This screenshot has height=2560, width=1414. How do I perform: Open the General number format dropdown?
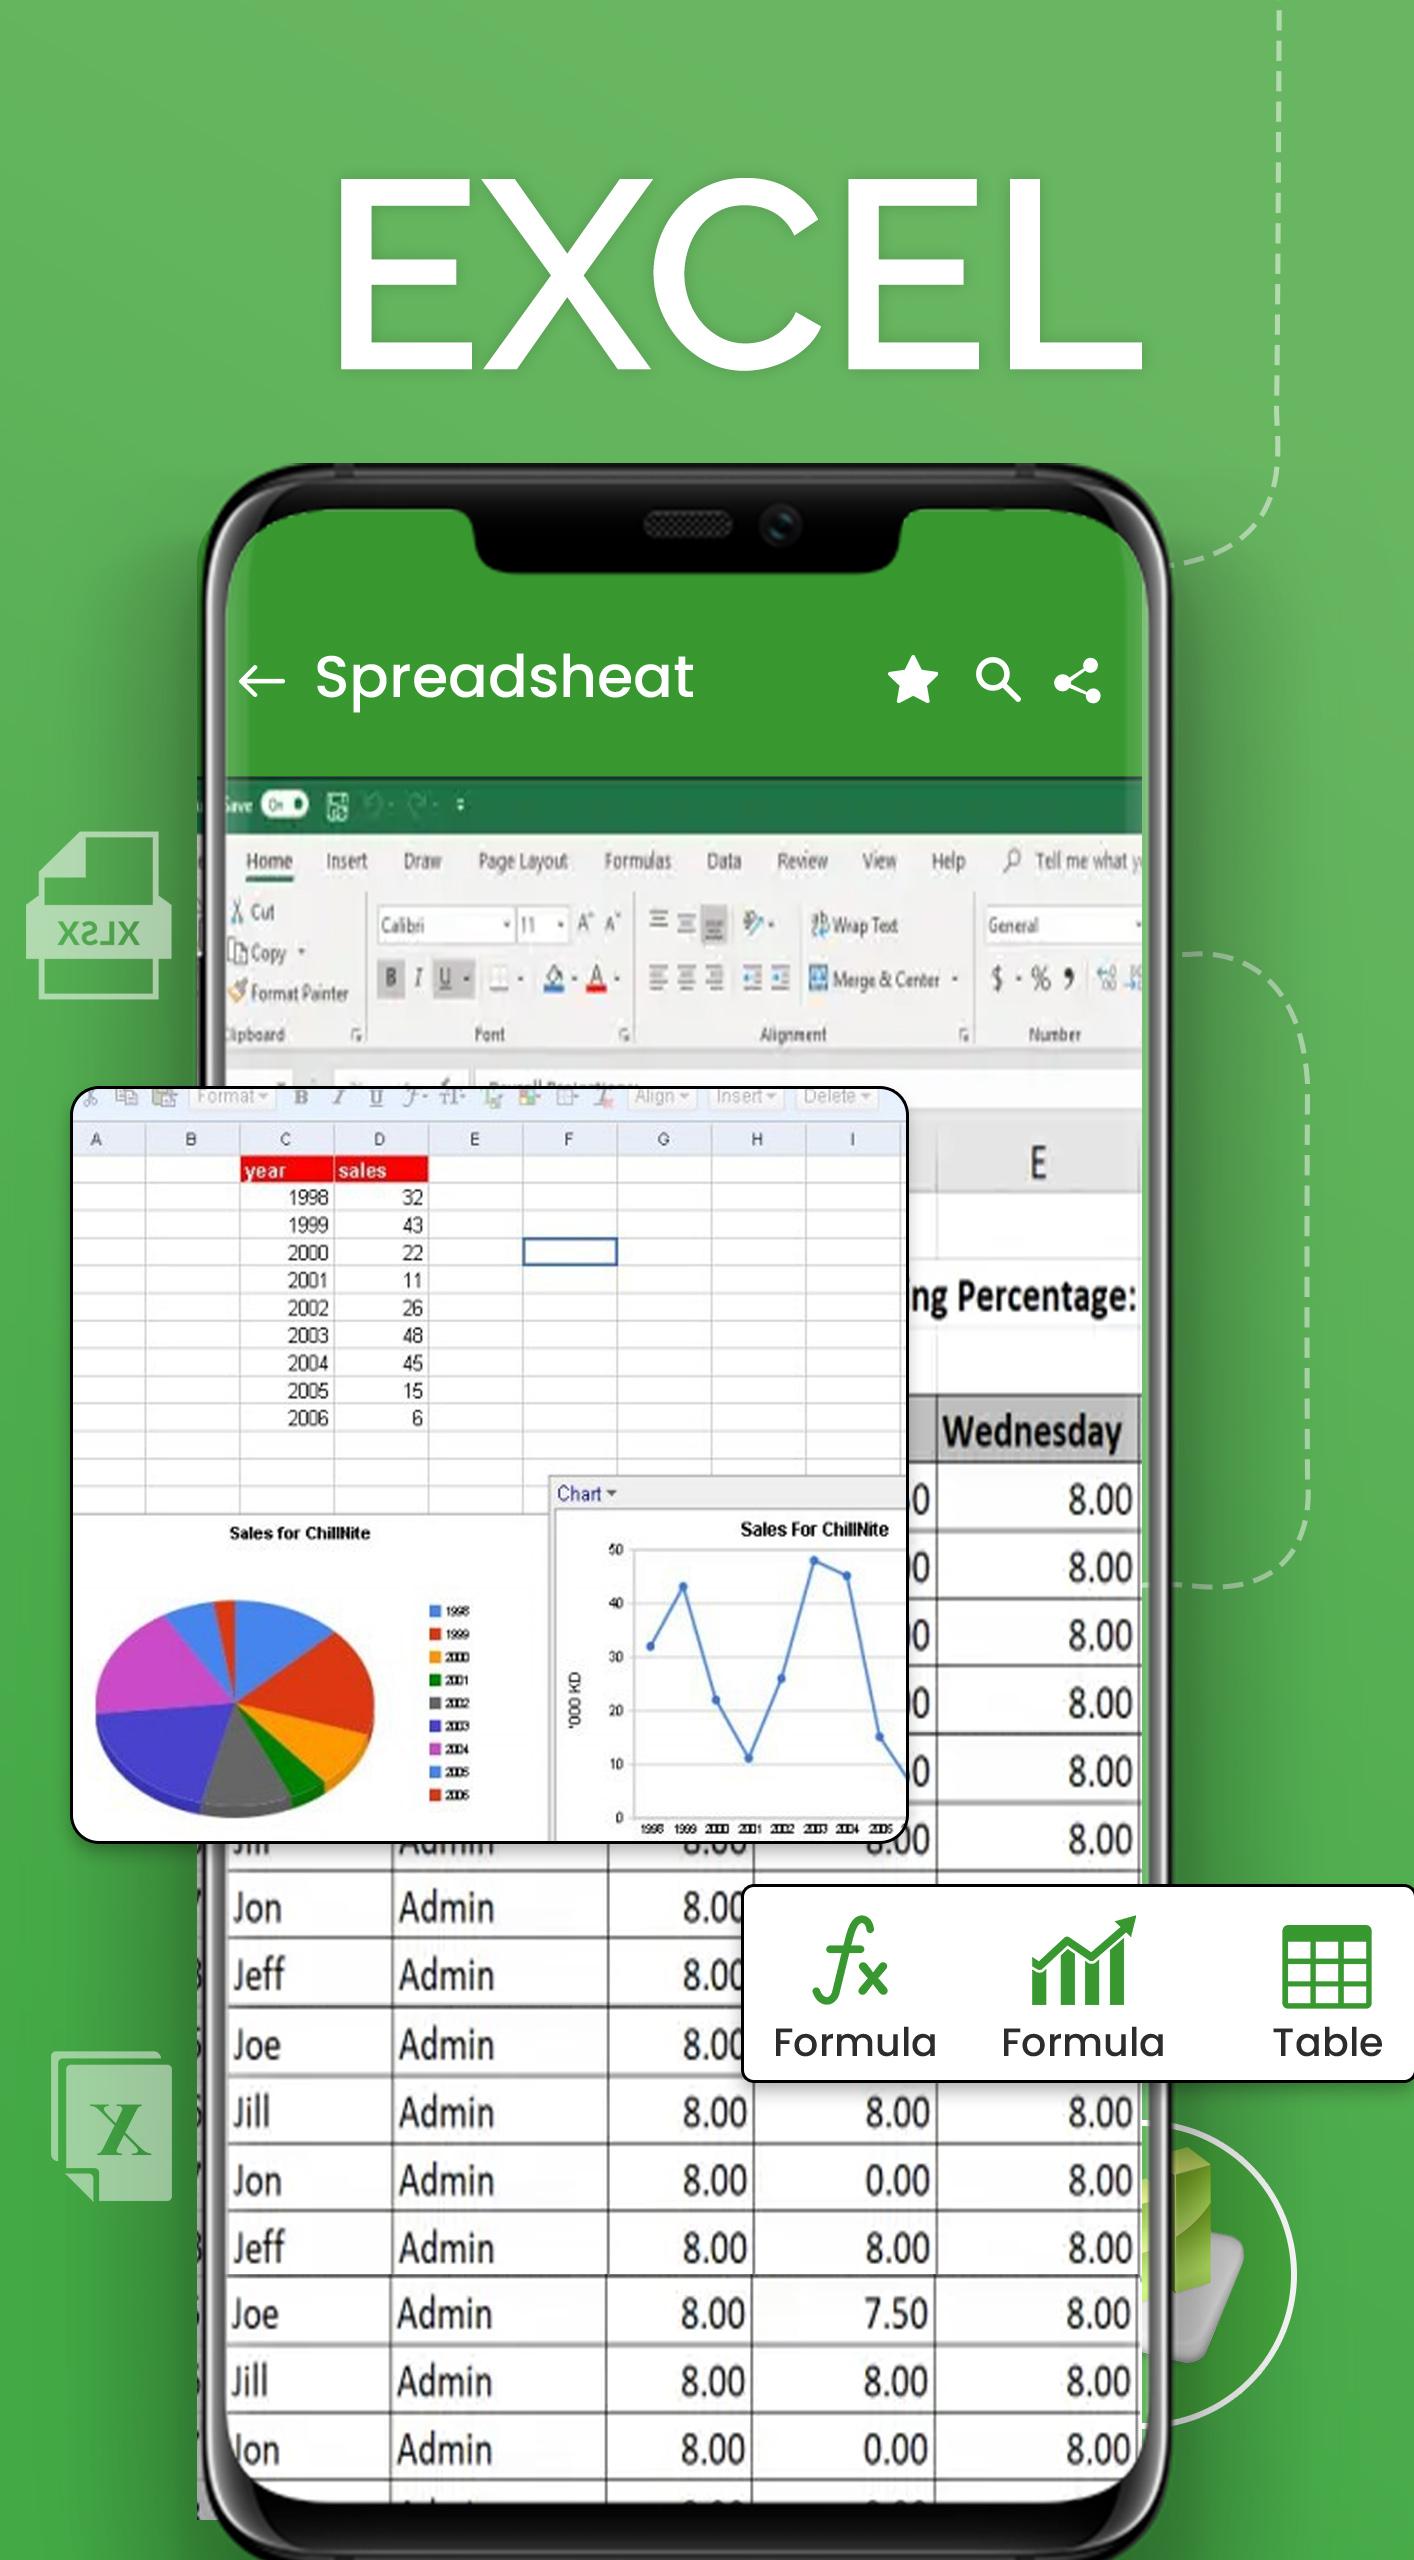pyautogui.click(x=1064, y=925)
